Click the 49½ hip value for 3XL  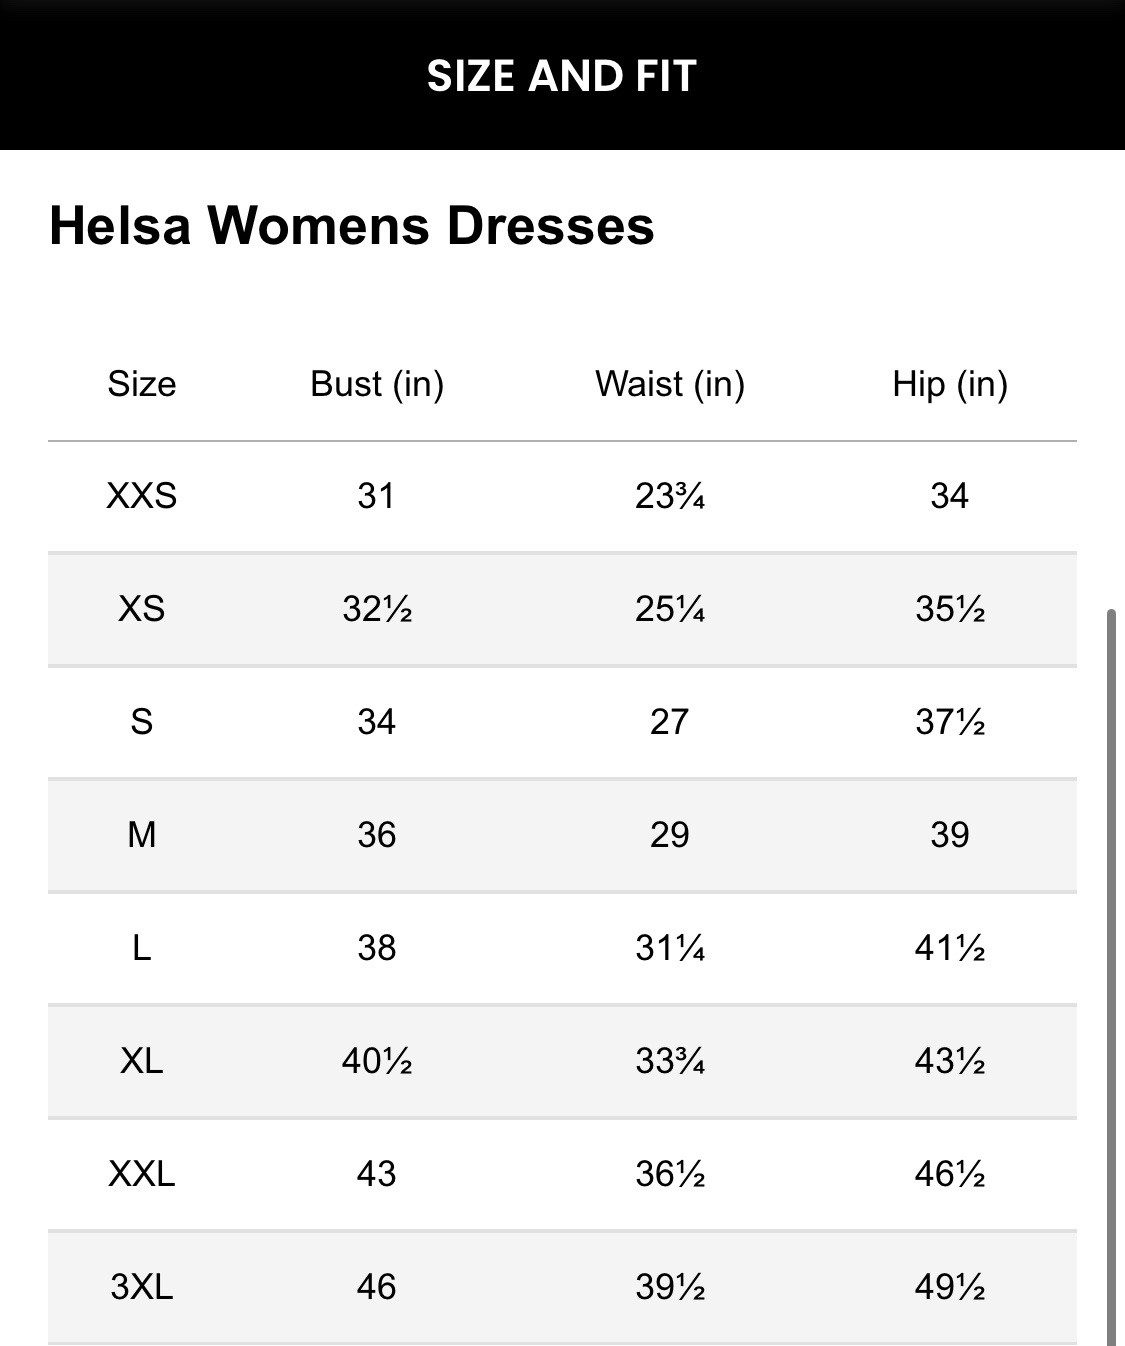(x=950, y=1287)
